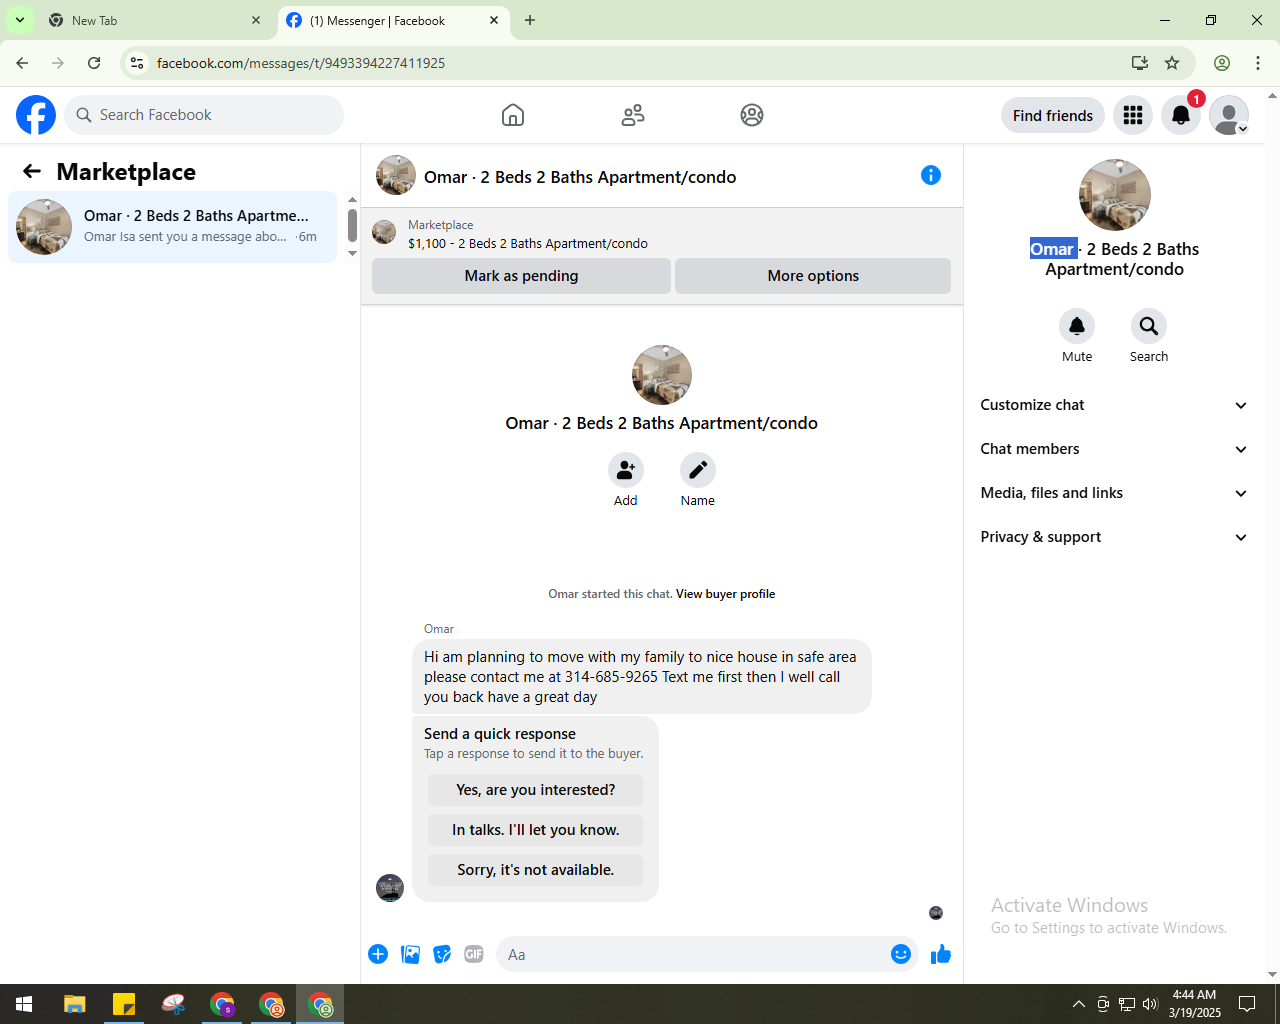
Task: Mark the listing as pending
Action: (521, 276)
